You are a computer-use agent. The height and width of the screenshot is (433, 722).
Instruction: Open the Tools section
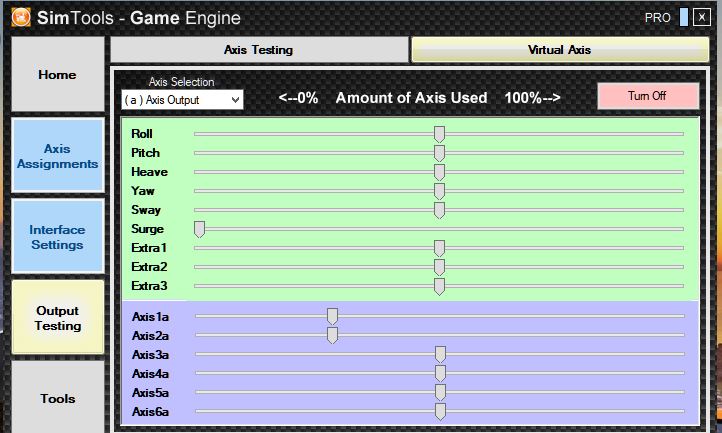pyautogui.click(x=58, y=398)
